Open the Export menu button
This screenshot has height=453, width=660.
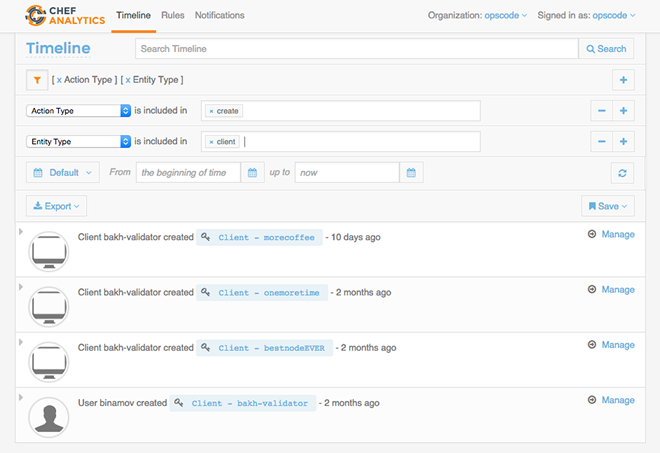[x=56, y=206]
